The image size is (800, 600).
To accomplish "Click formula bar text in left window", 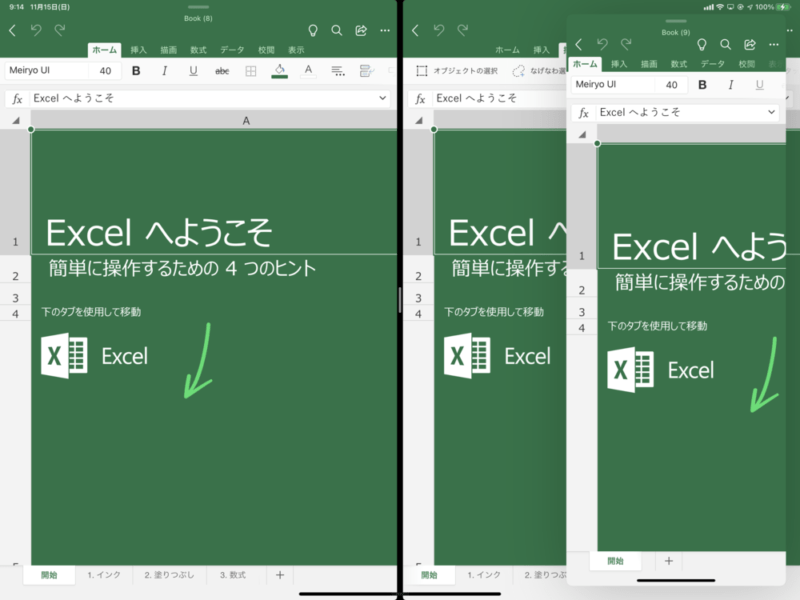I will [73, 98].
